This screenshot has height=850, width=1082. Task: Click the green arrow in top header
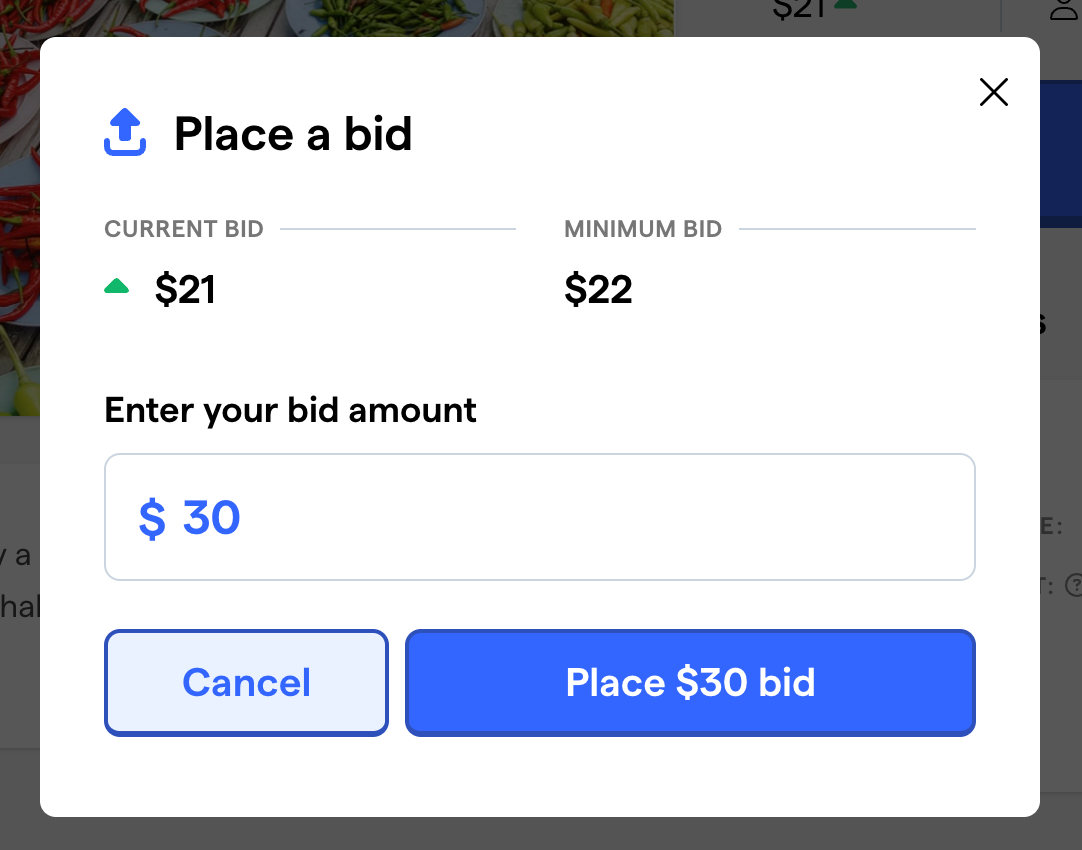(845, 4)
